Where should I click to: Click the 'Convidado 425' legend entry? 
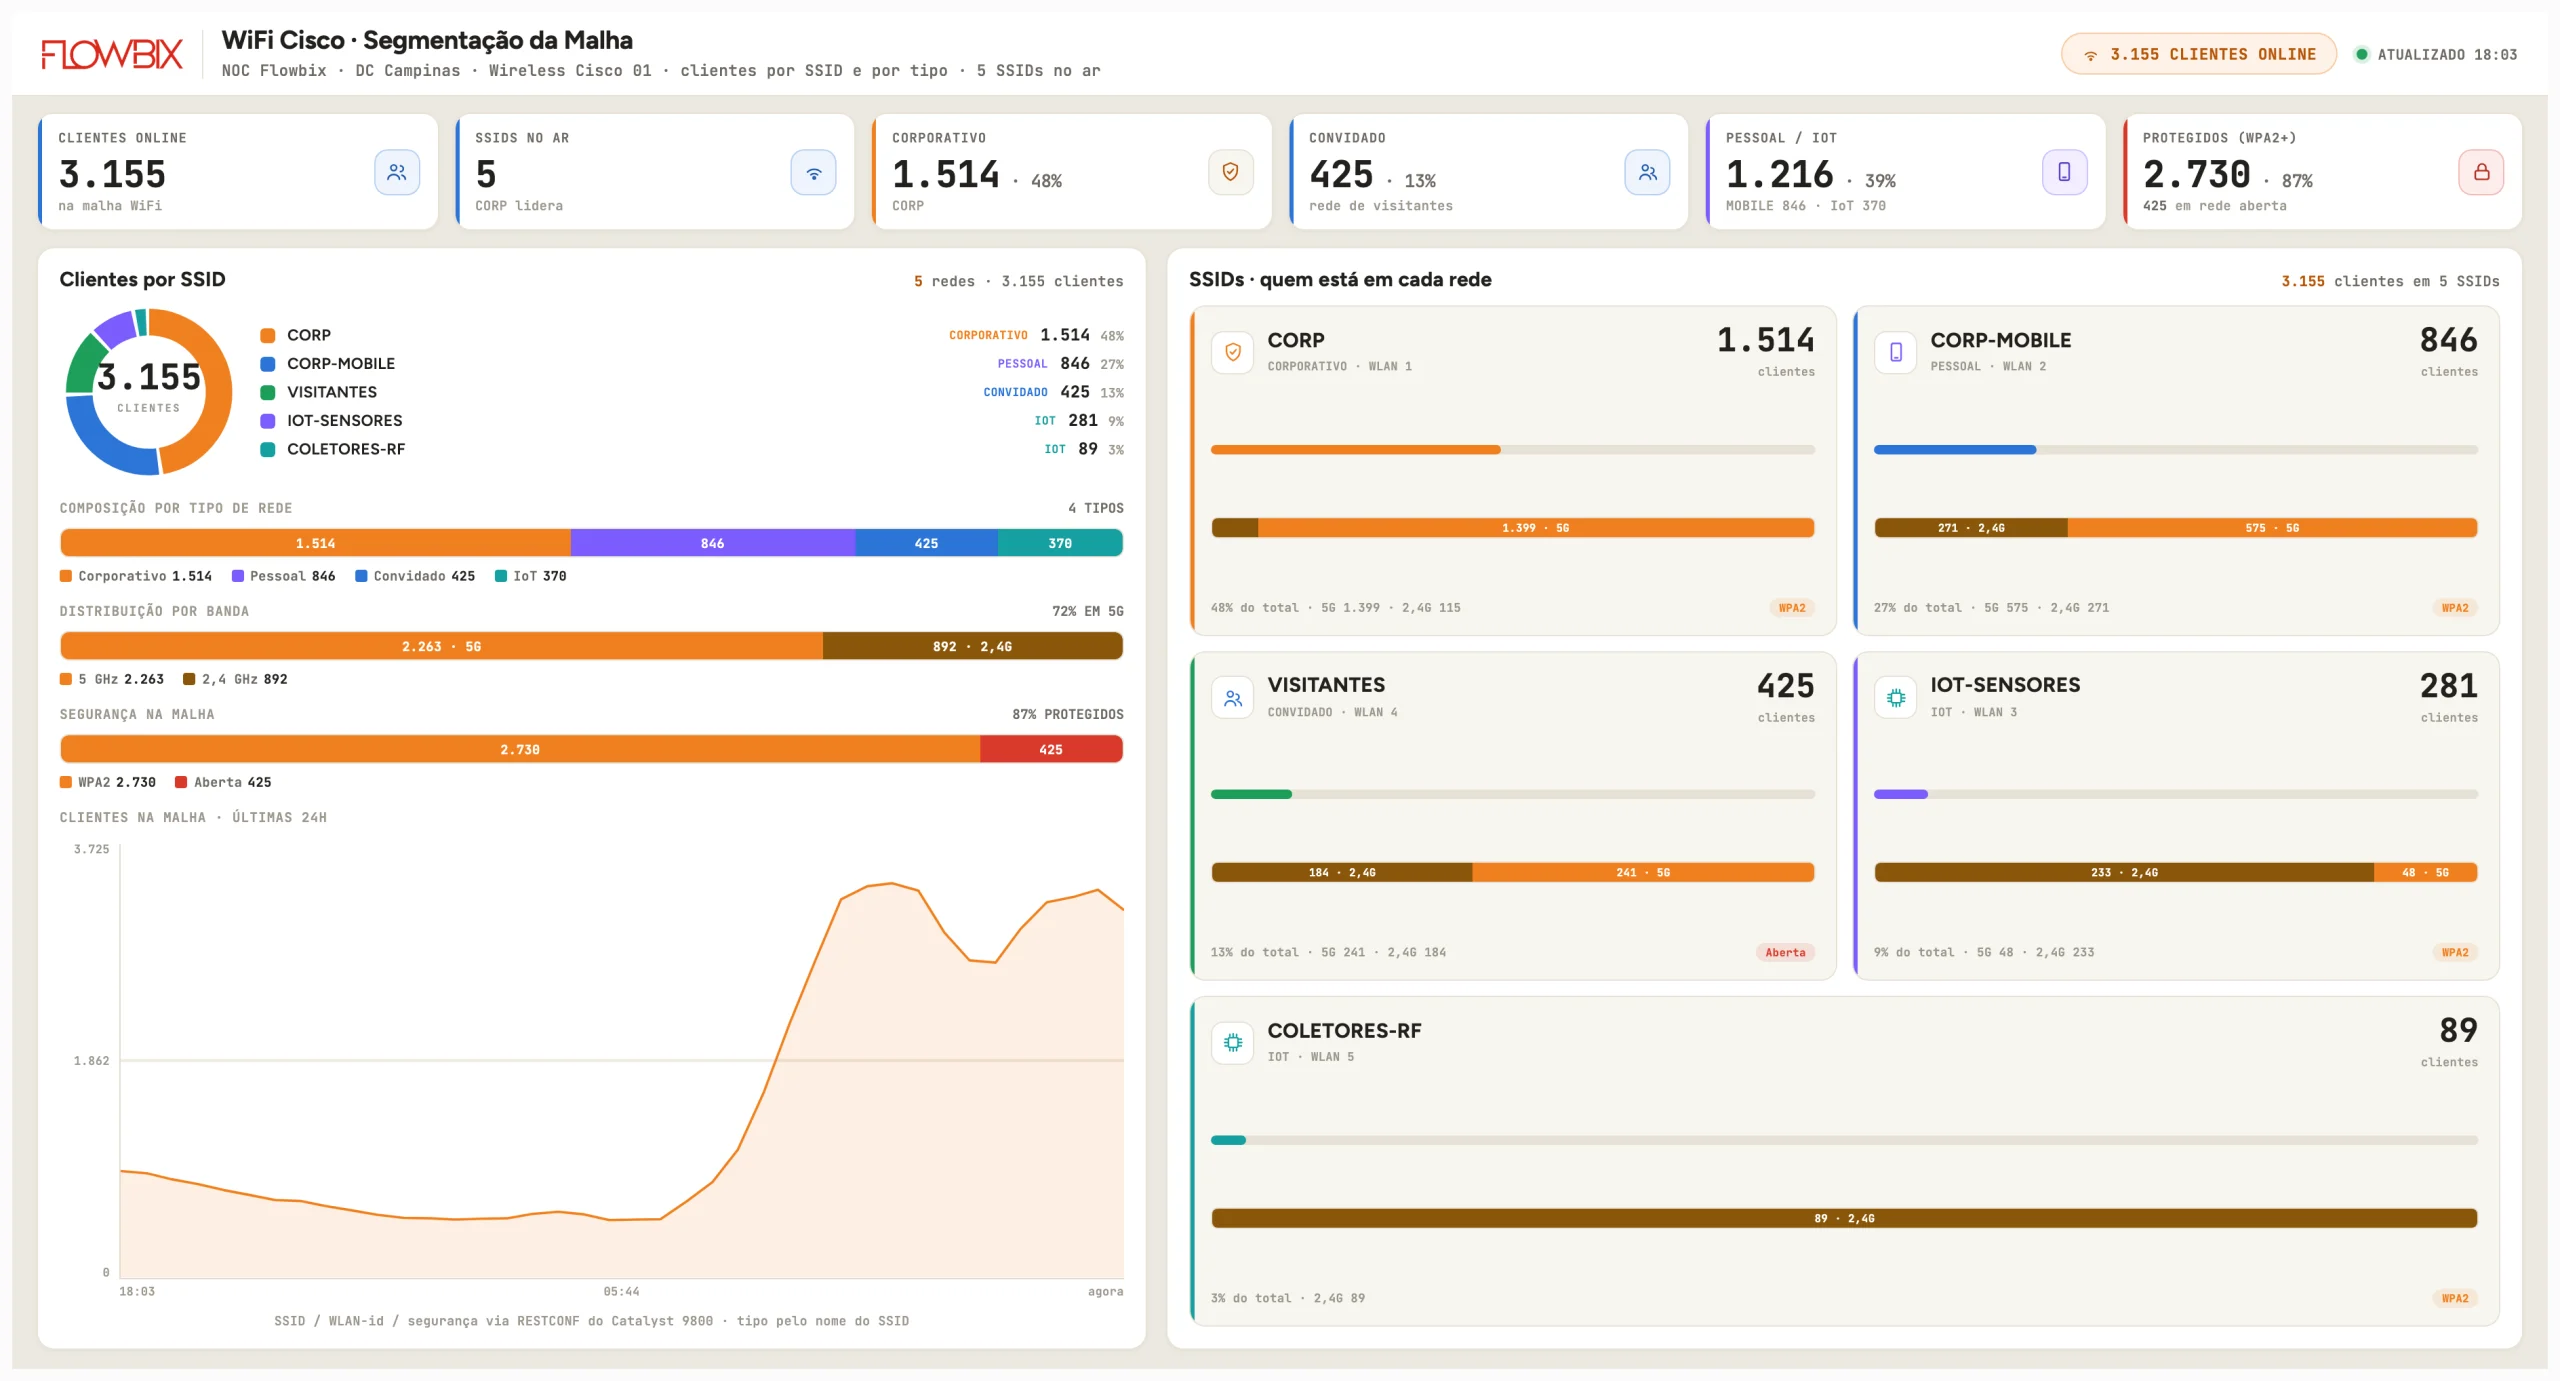click(x=416, y=576)
